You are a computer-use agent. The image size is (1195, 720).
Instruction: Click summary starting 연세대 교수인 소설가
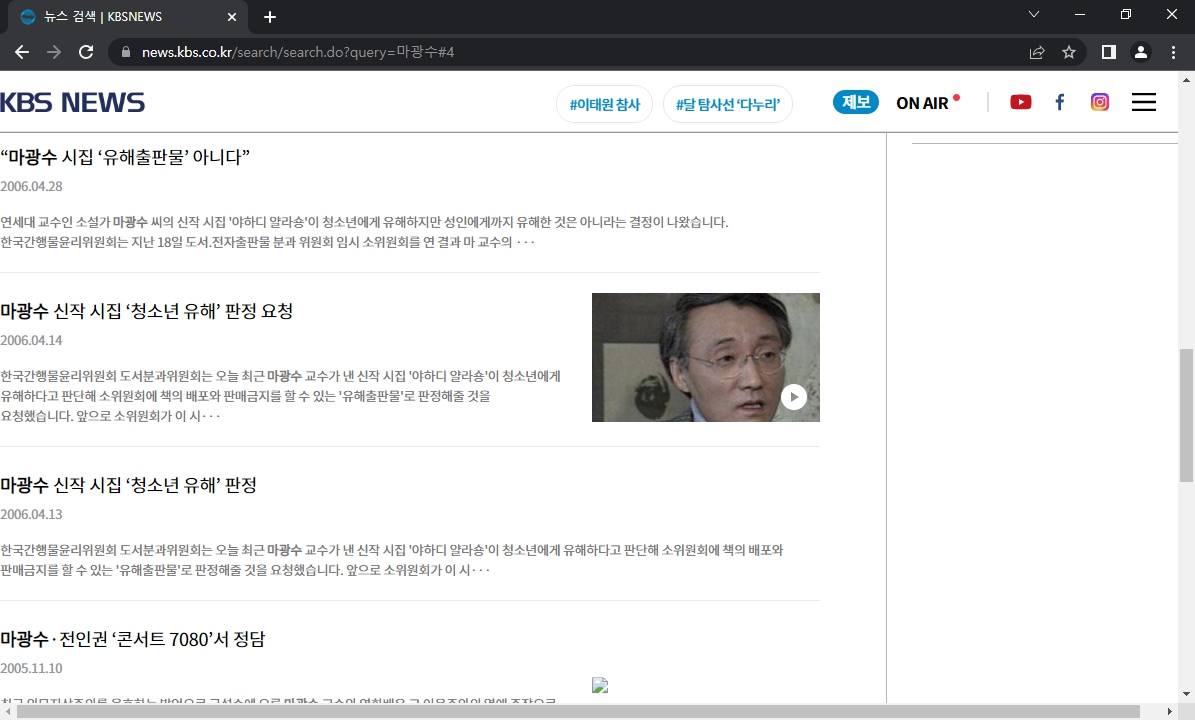click(364, 232)
